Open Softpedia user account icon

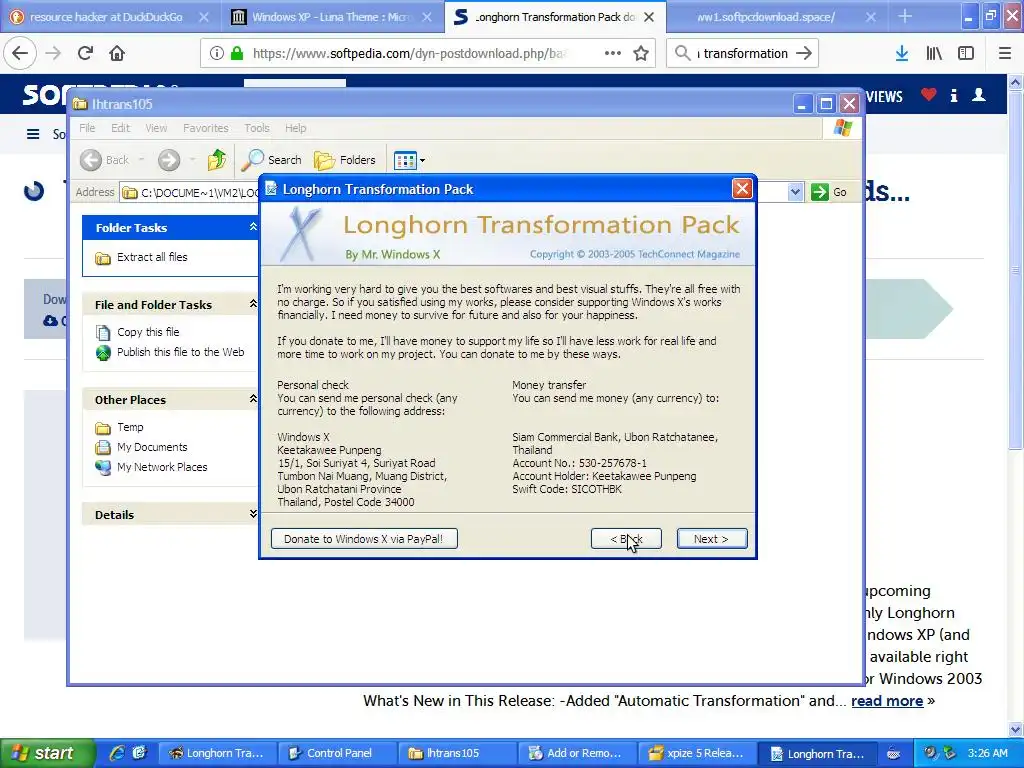point(979,95)
